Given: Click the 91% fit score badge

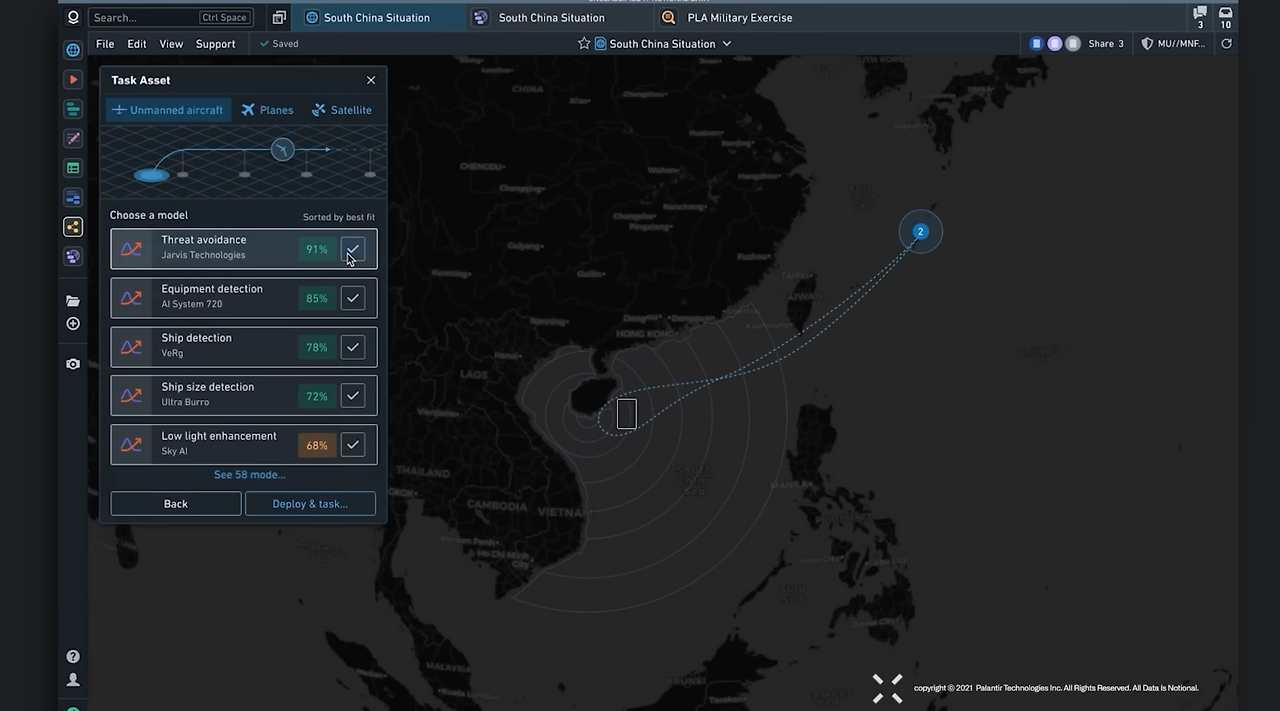Looking at the screenshot, I should click(317, 249).
